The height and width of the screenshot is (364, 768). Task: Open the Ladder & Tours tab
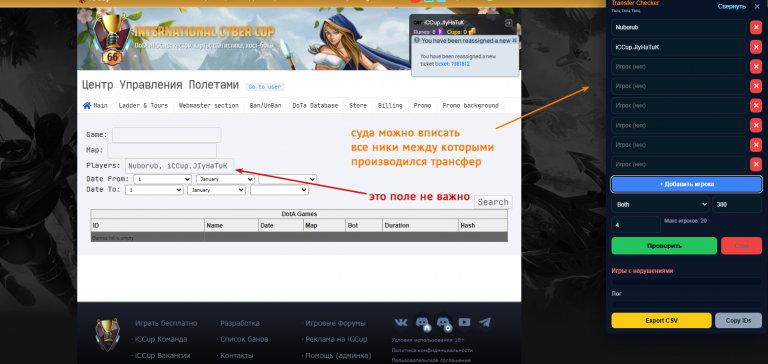(x=143, y=105)
